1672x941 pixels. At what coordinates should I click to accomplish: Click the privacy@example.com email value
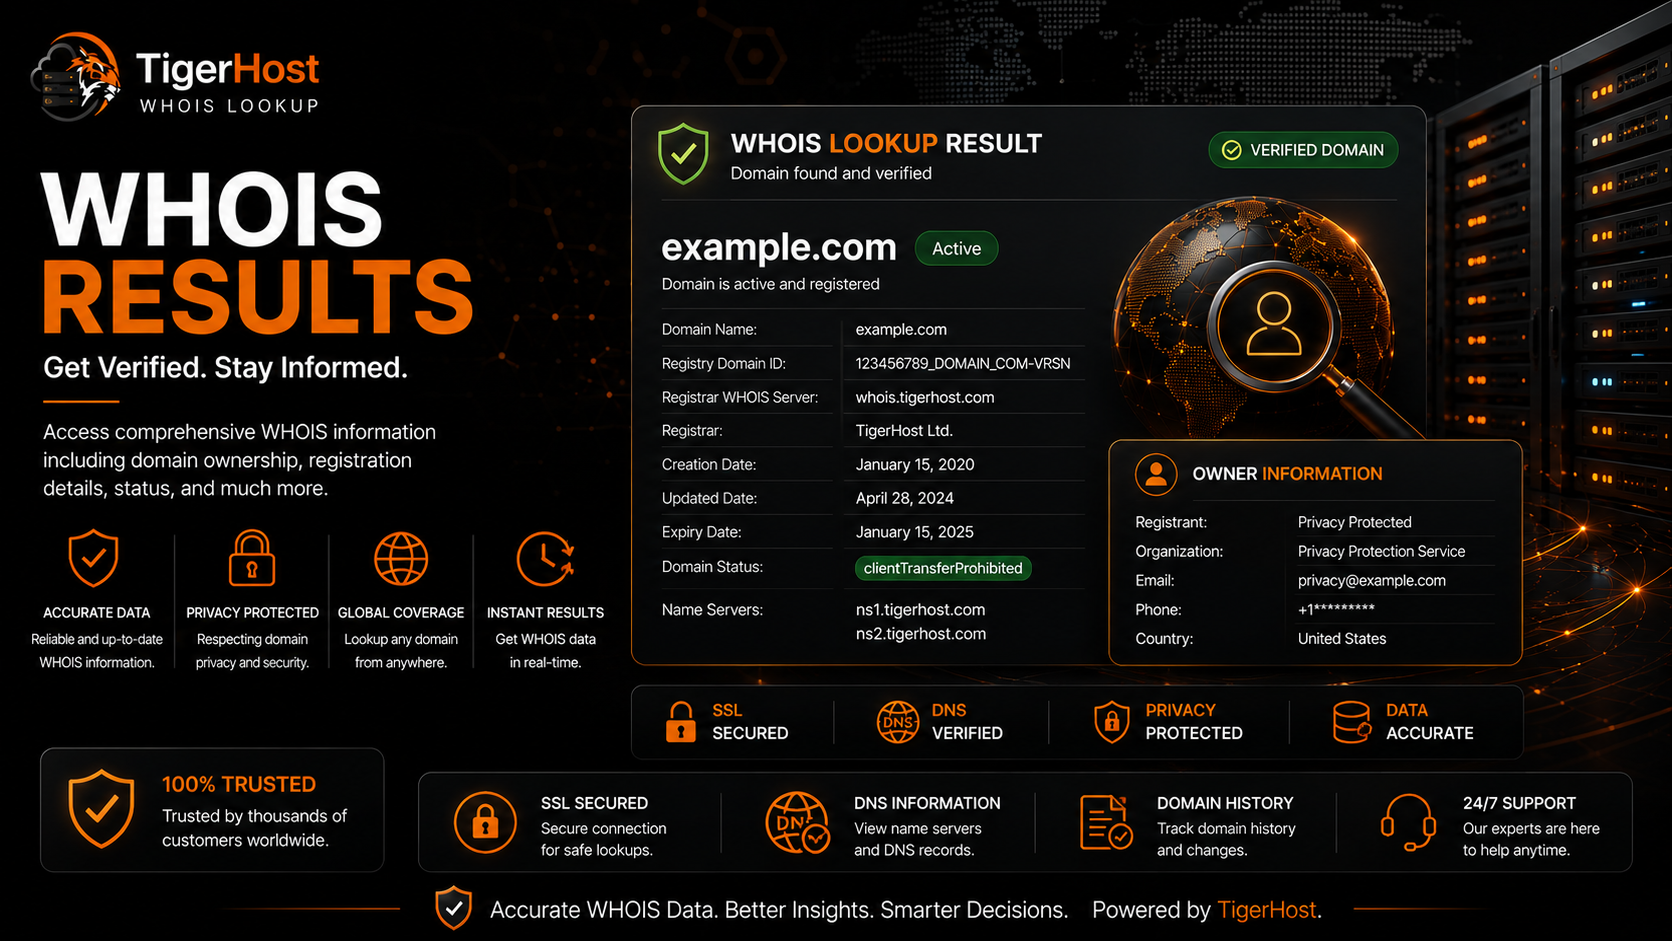click(1372, 581)
